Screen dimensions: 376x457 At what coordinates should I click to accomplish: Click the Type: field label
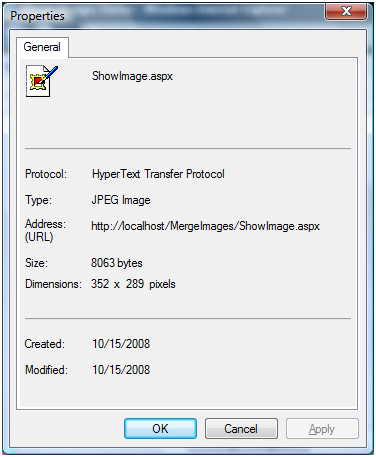[38, 200]
